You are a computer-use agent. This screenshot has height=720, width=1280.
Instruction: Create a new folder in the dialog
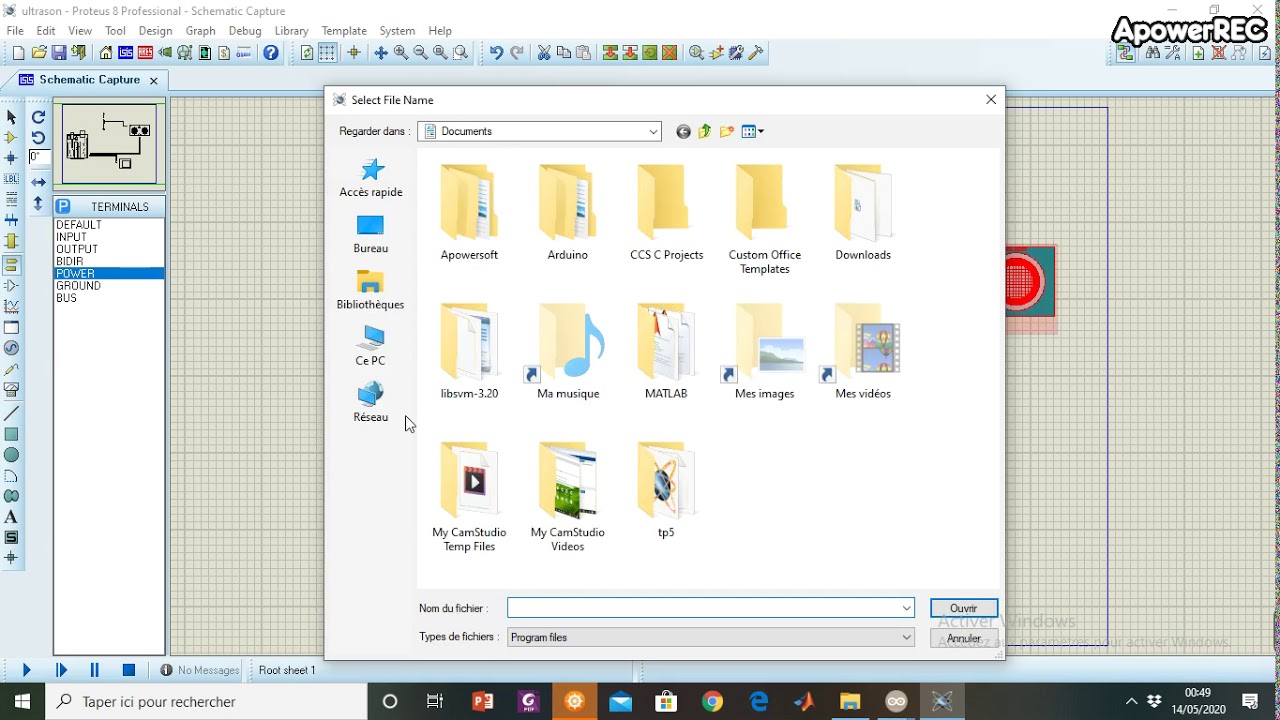727,131
